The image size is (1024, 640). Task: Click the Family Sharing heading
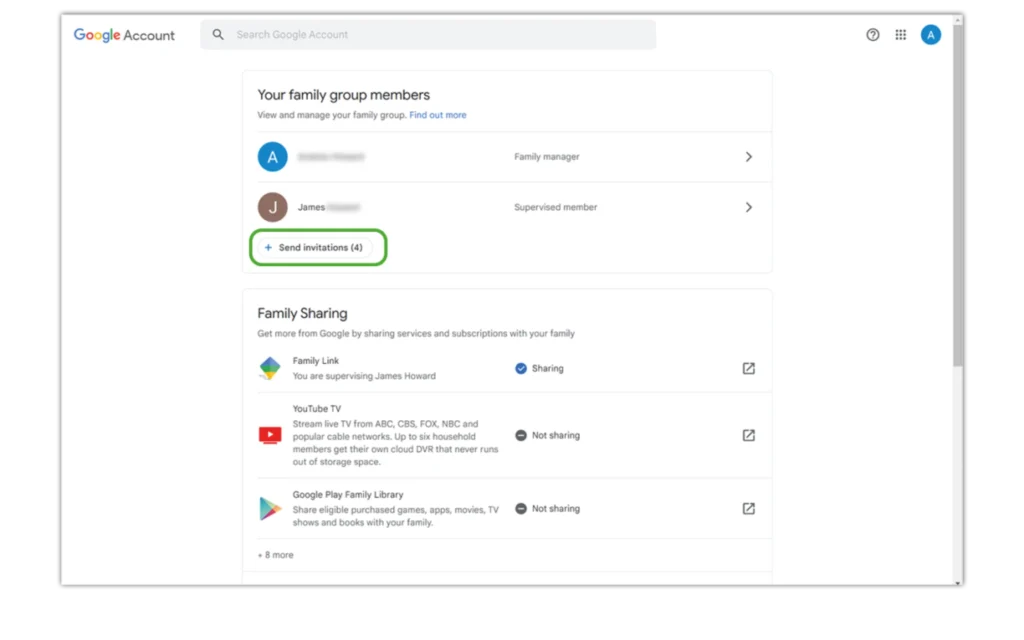click(x=302, y=313)
